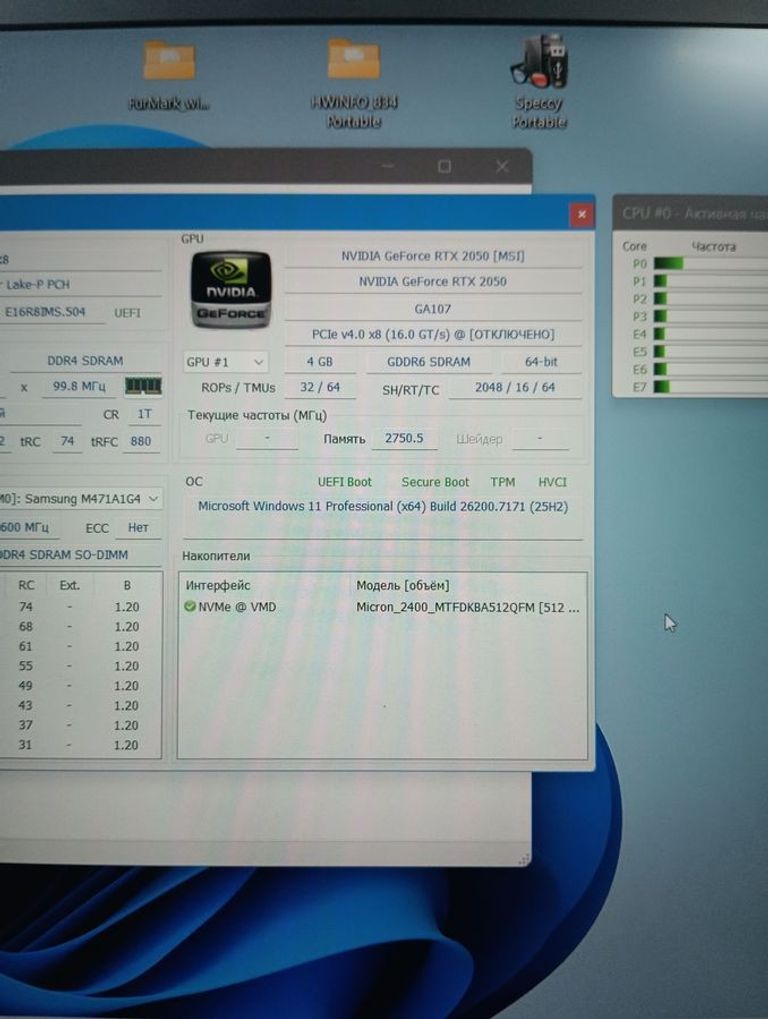Select the tRFC '880' timing value
This screenshot has height=1019, width=768.
click(x=140, y=441)
